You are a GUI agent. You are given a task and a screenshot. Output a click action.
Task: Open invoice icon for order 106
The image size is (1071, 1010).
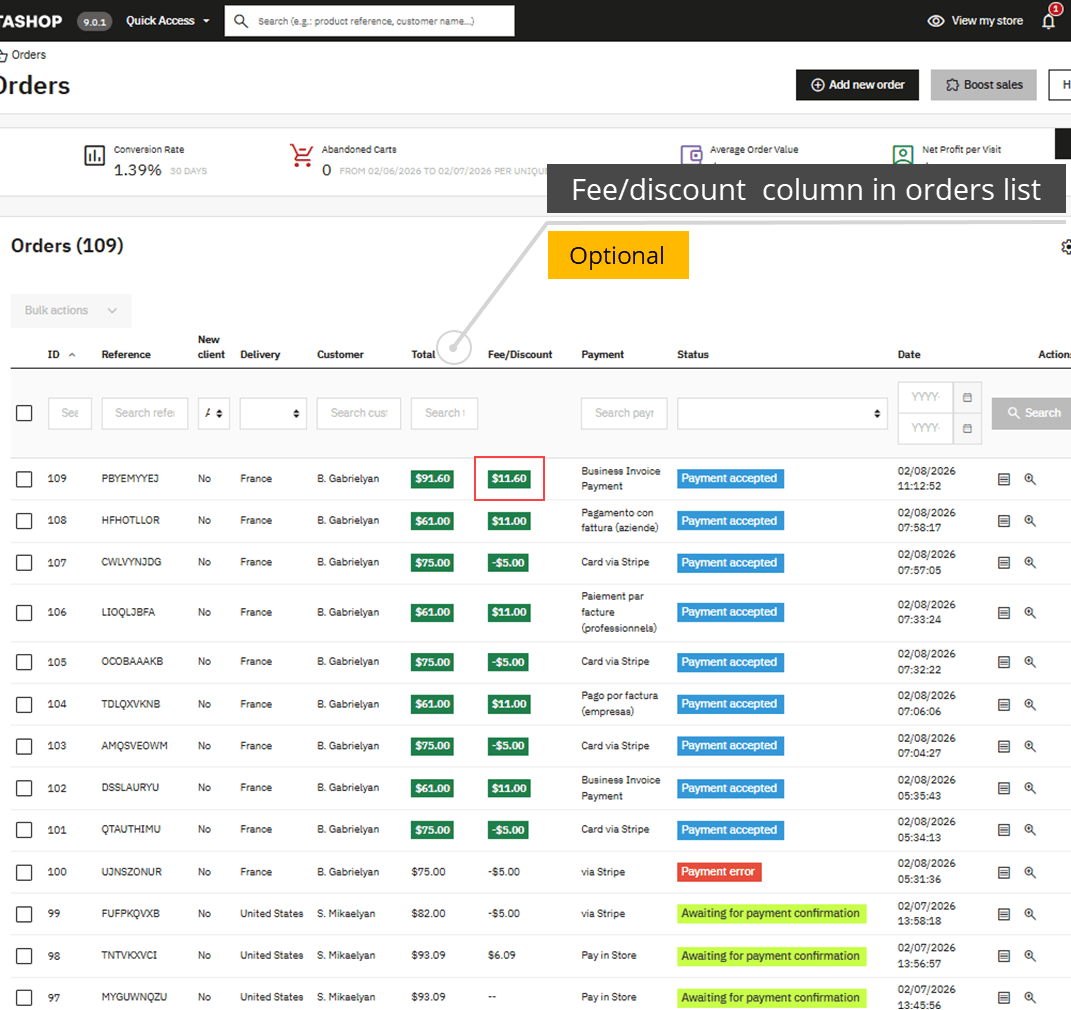pos(1003,613)
